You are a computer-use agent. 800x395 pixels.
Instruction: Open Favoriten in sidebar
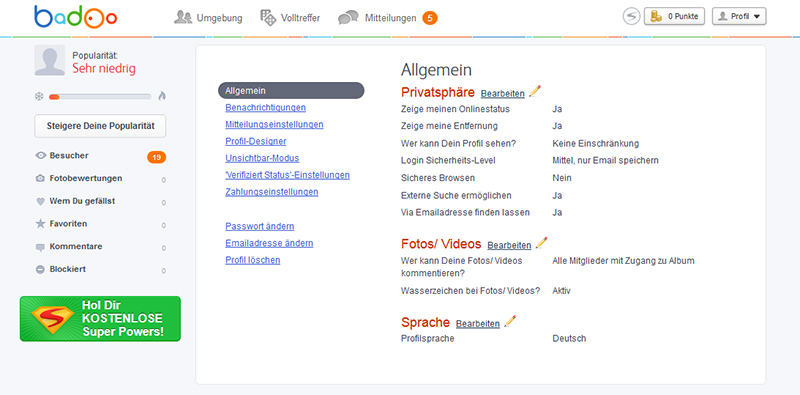coord(68,224)
